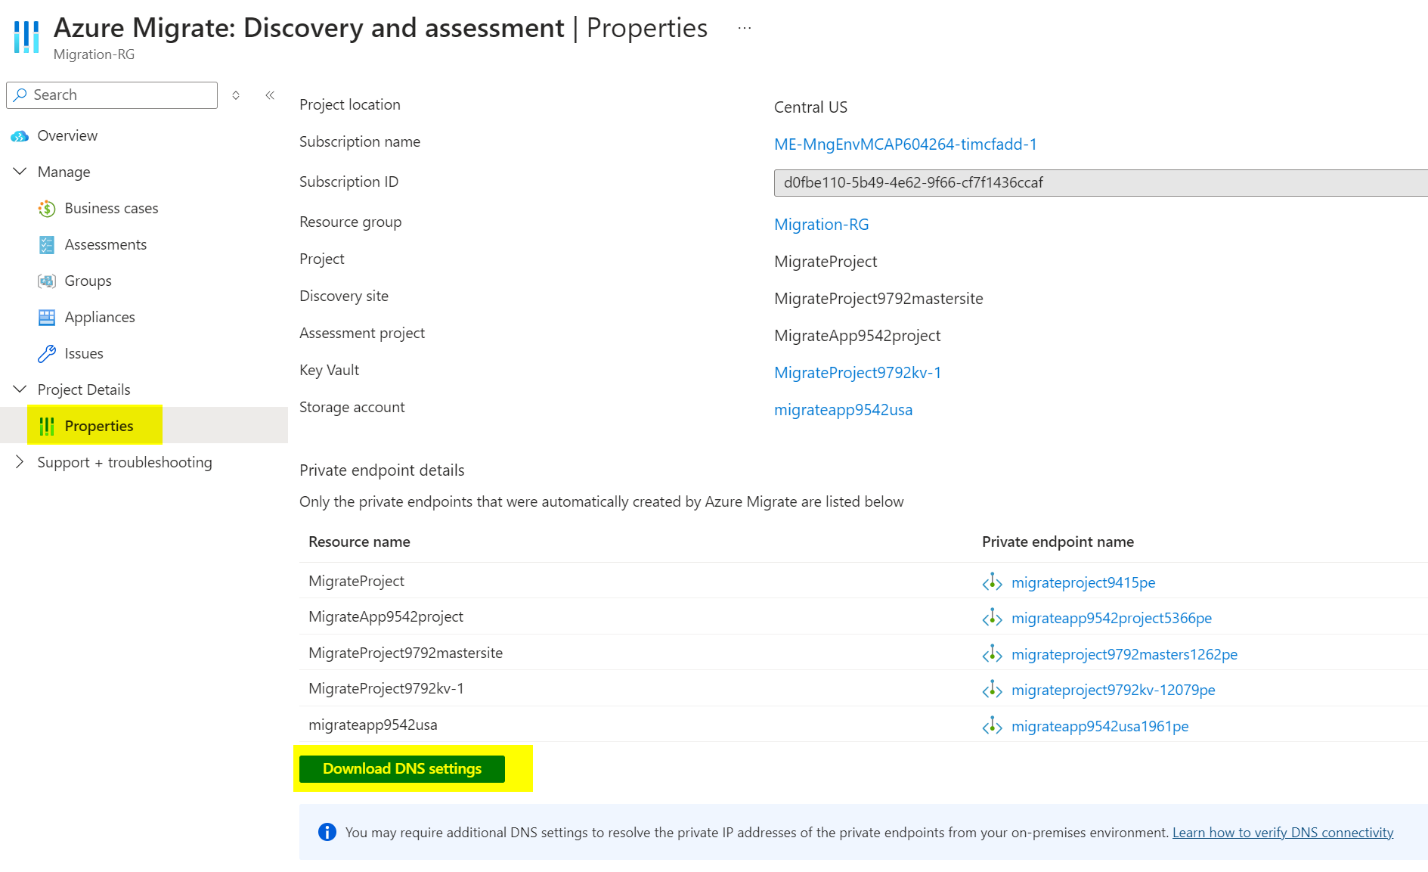
Task: Click the Issues wrench icon
Action: [x=47, y=354]
